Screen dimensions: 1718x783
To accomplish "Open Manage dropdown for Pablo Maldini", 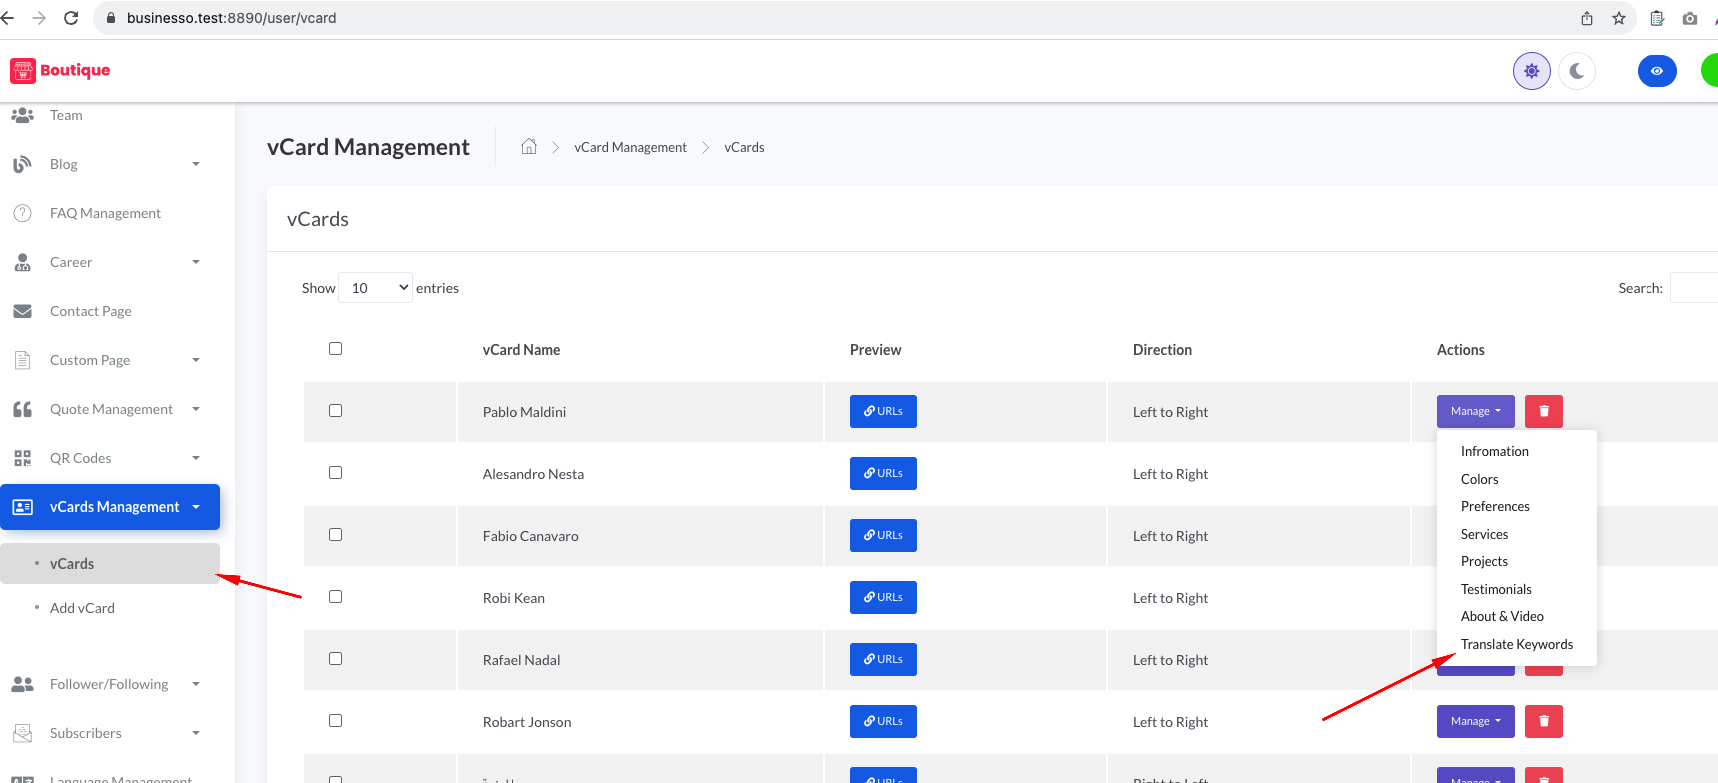I will [x=1475, y=411].
